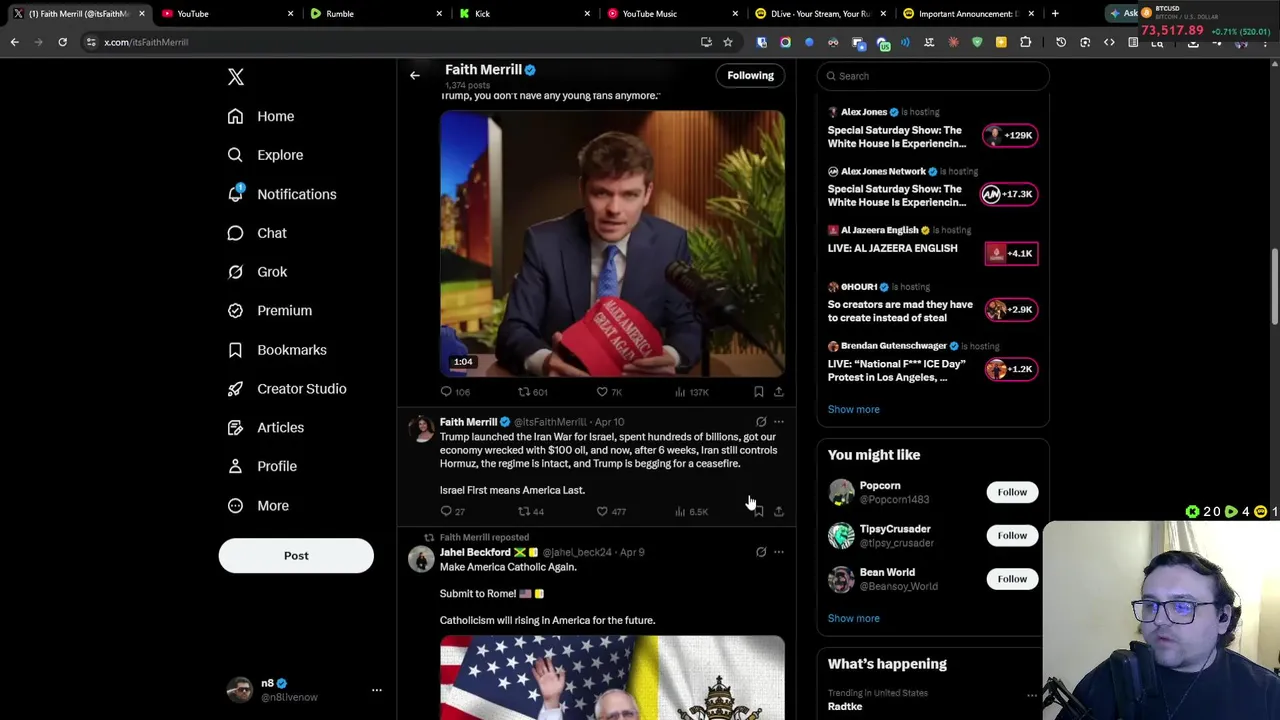Open Creator Studio in sidebar
Viewport: 1280px width, 720px height.
click(287, 389)
